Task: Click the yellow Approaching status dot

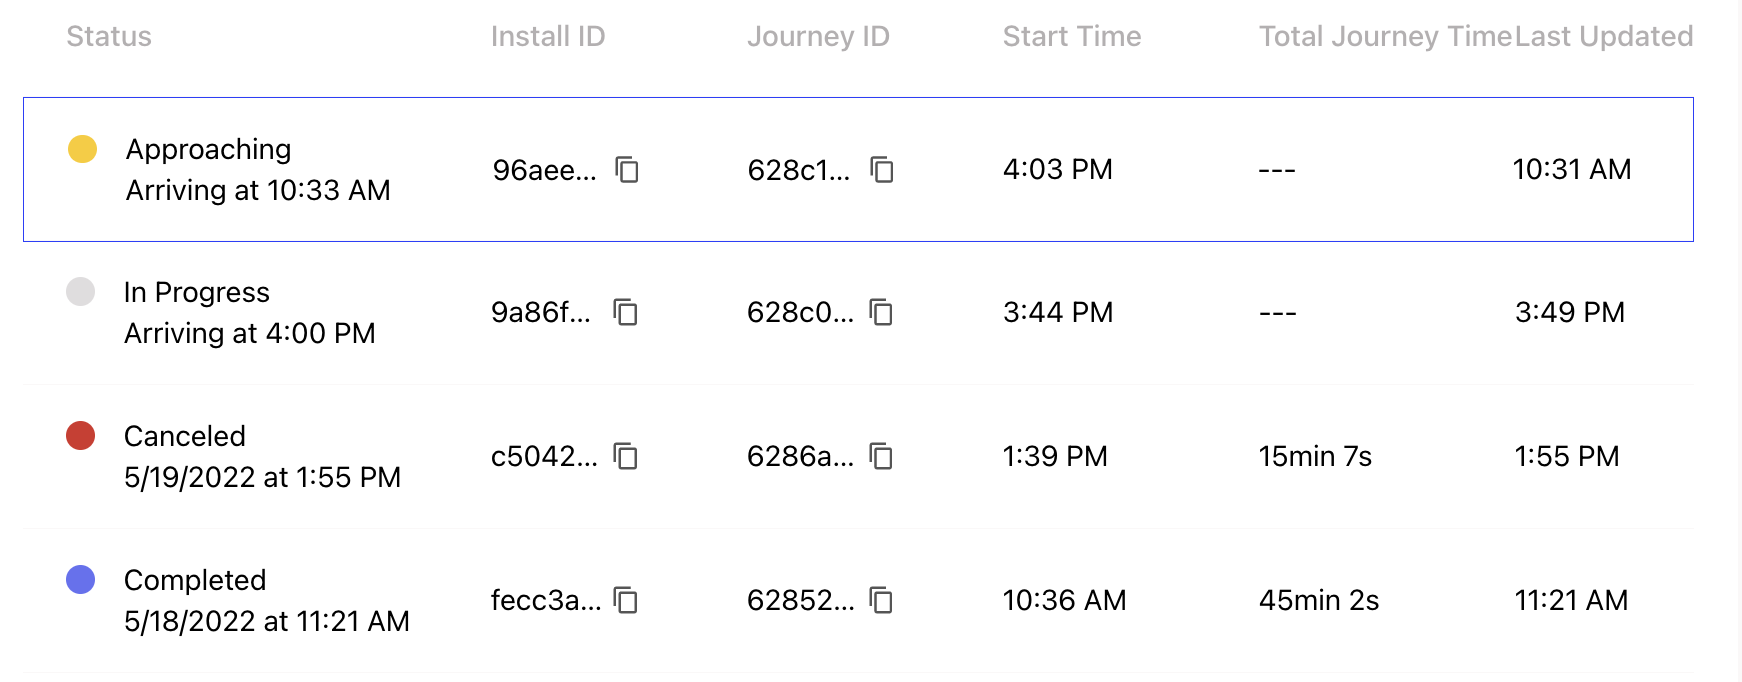Action: pyautogui.click(x=82, y=149)
